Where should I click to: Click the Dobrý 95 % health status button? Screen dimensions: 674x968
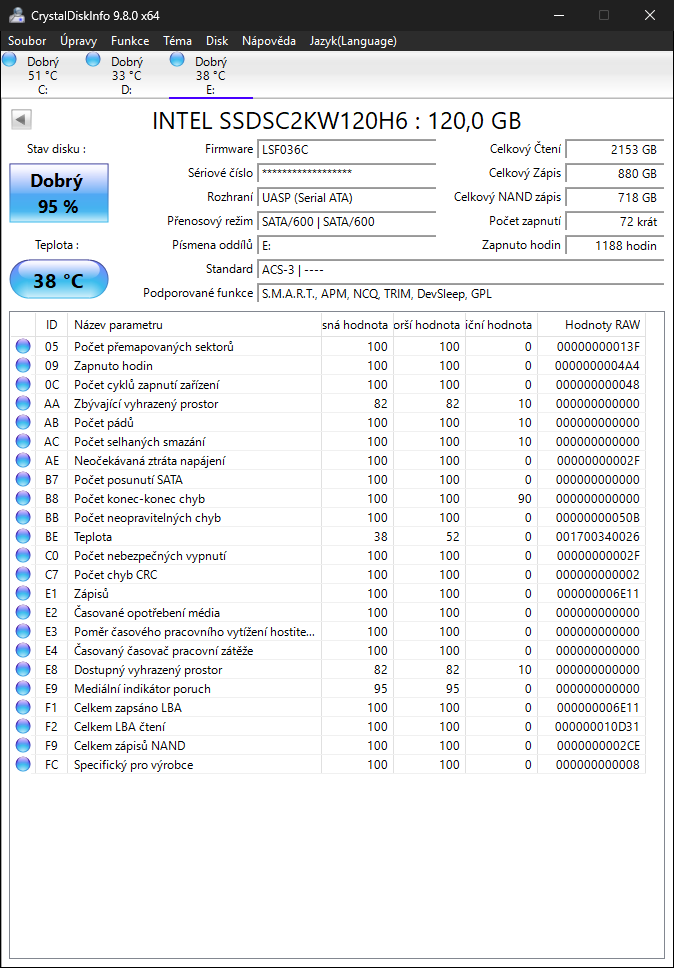pyautogui.click(x=59, y=193)
